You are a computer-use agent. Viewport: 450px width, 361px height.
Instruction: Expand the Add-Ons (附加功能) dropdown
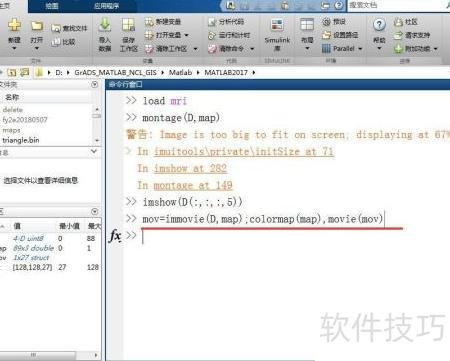436,49
